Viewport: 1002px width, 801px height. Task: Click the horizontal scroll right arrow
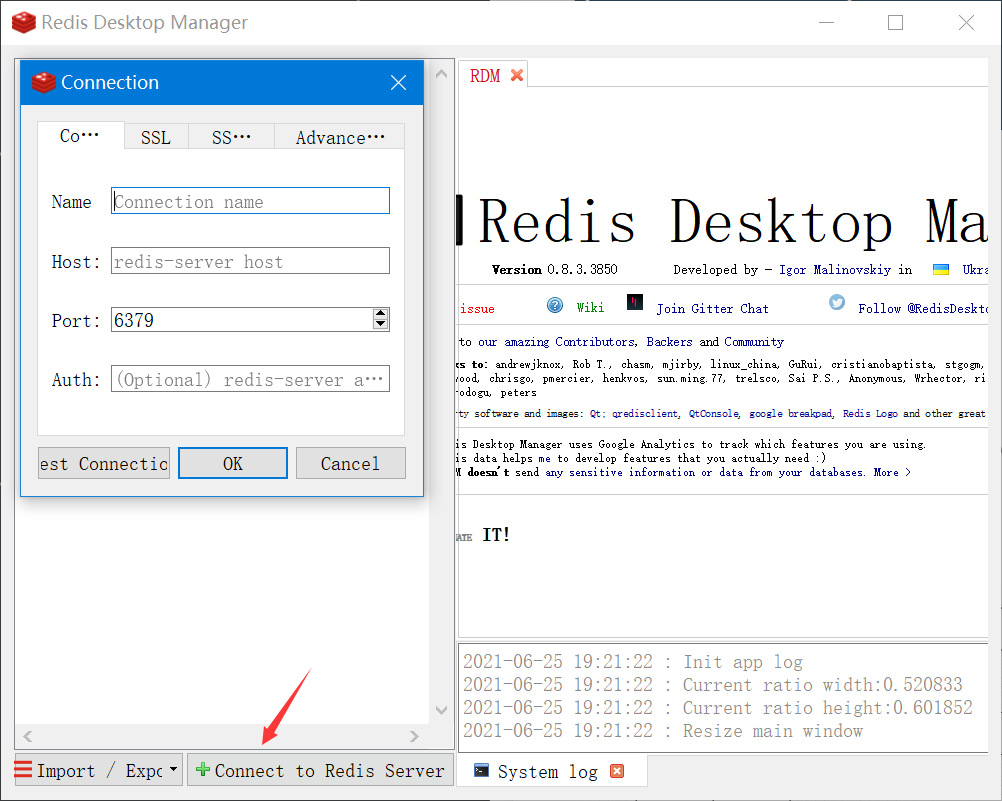tap(414, 736)
